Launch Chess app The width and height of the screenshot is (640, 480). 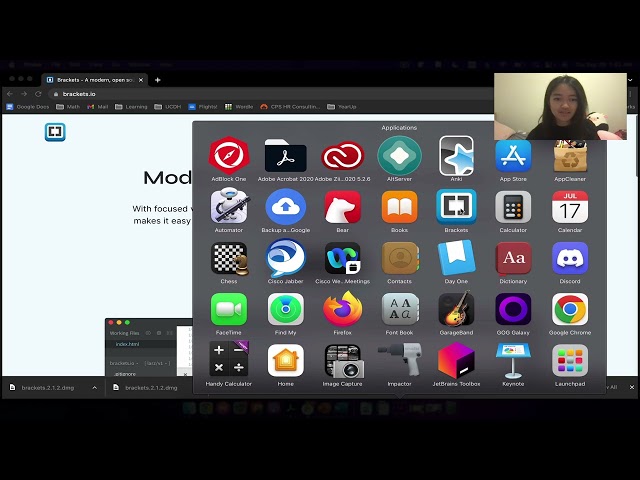pos(229,259)
